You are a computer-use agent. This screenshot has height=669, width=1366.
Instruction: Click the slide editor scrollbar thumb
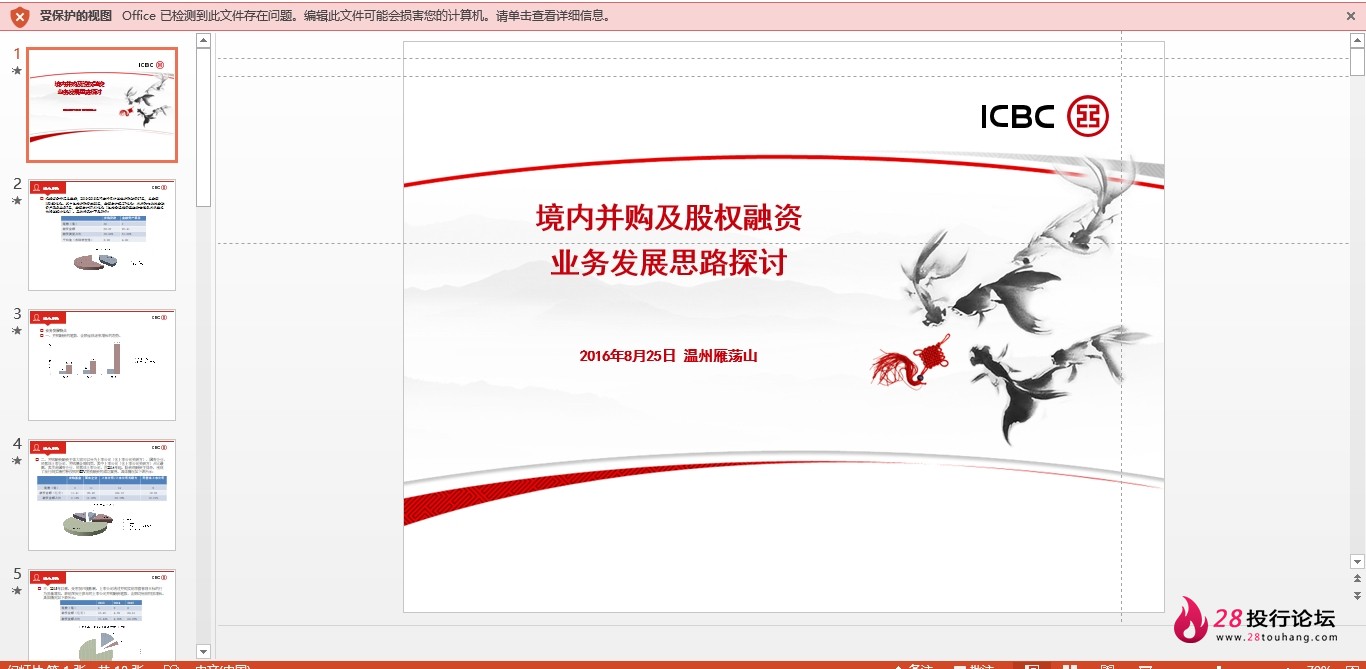click(x=1357, y=62)
